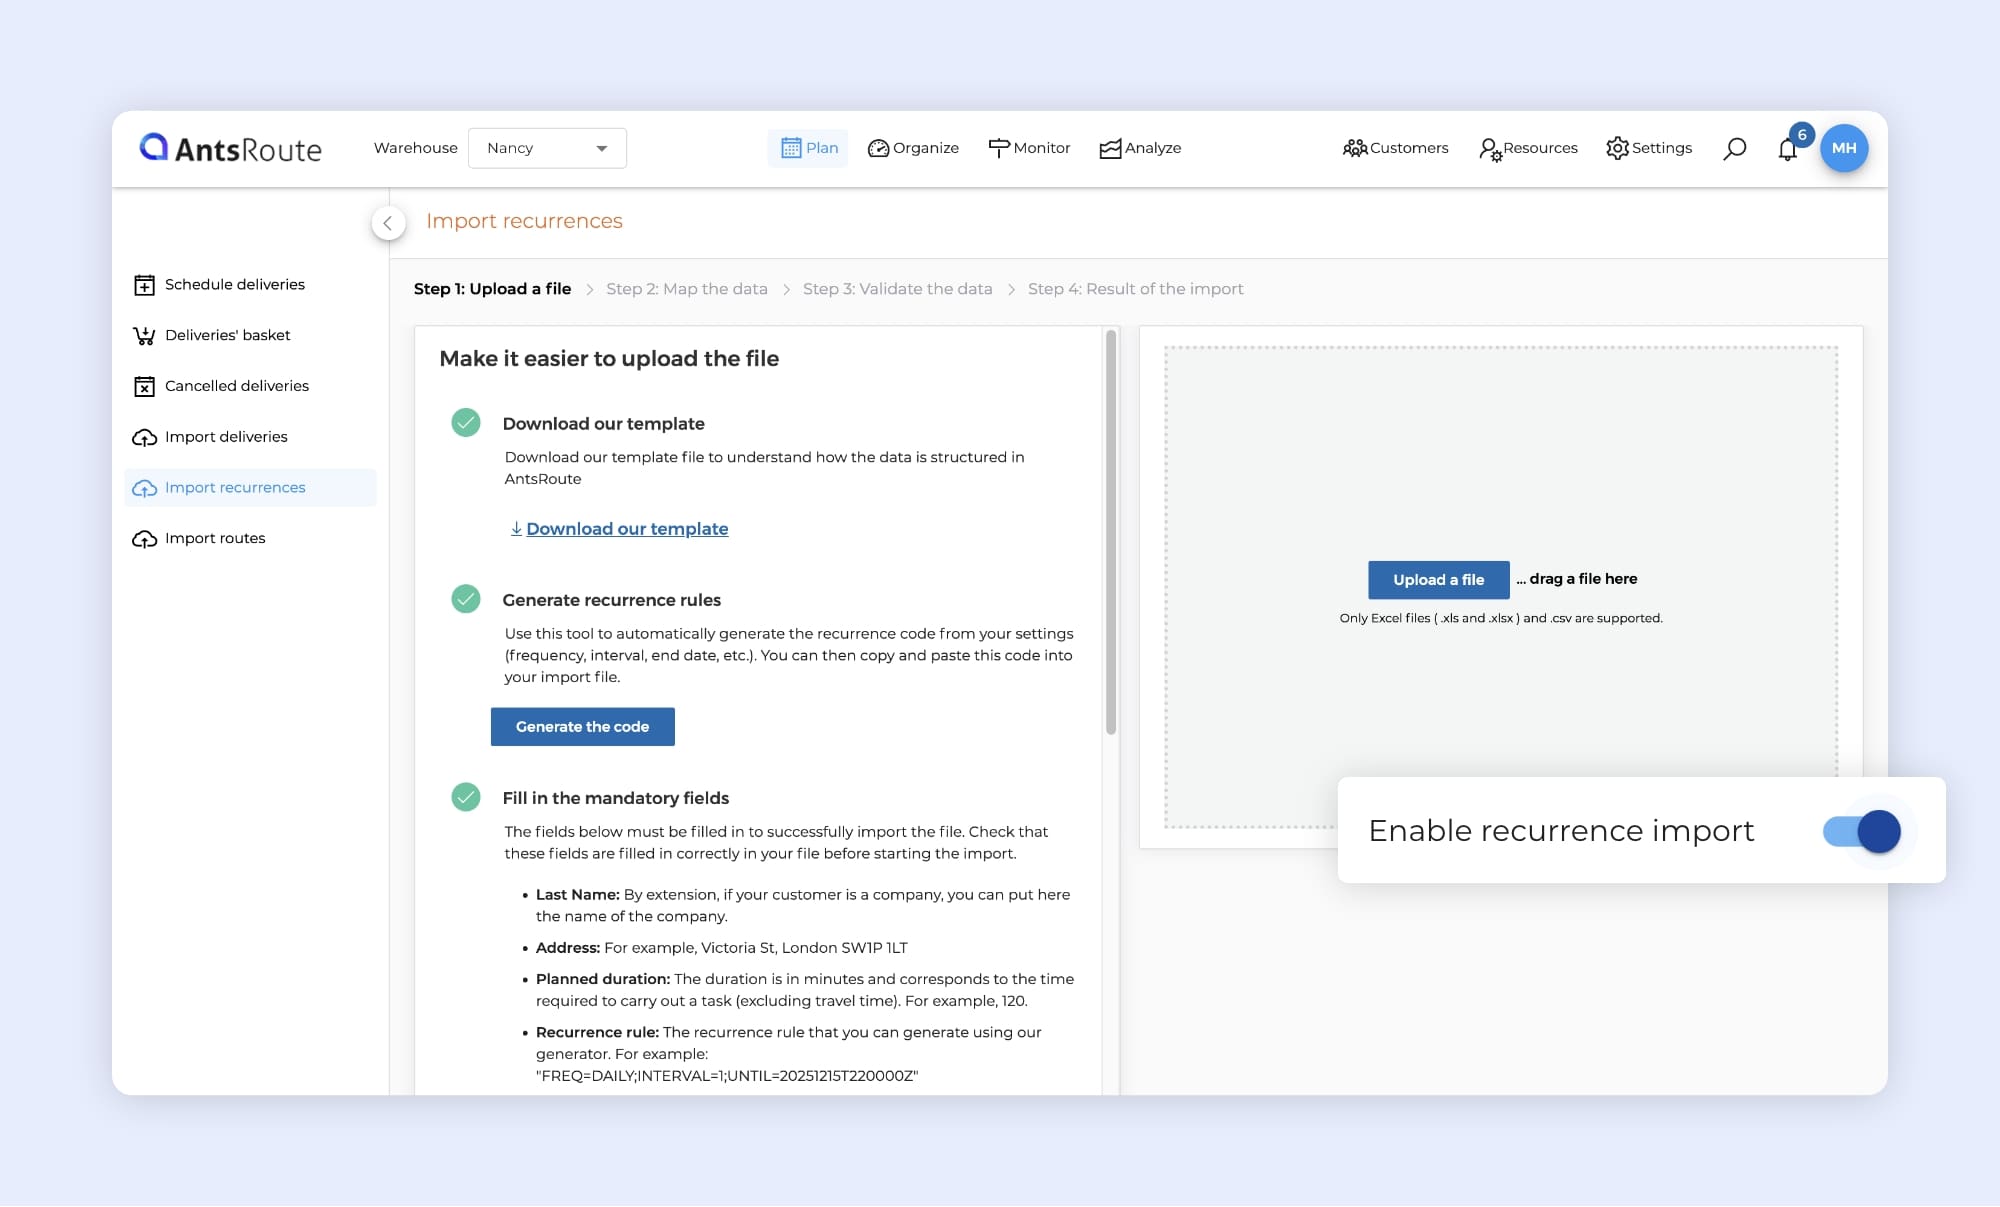2000x1207 pixels.
Task: Click the Download our template link
Action: pyautogui.click(x=626, y=529)
